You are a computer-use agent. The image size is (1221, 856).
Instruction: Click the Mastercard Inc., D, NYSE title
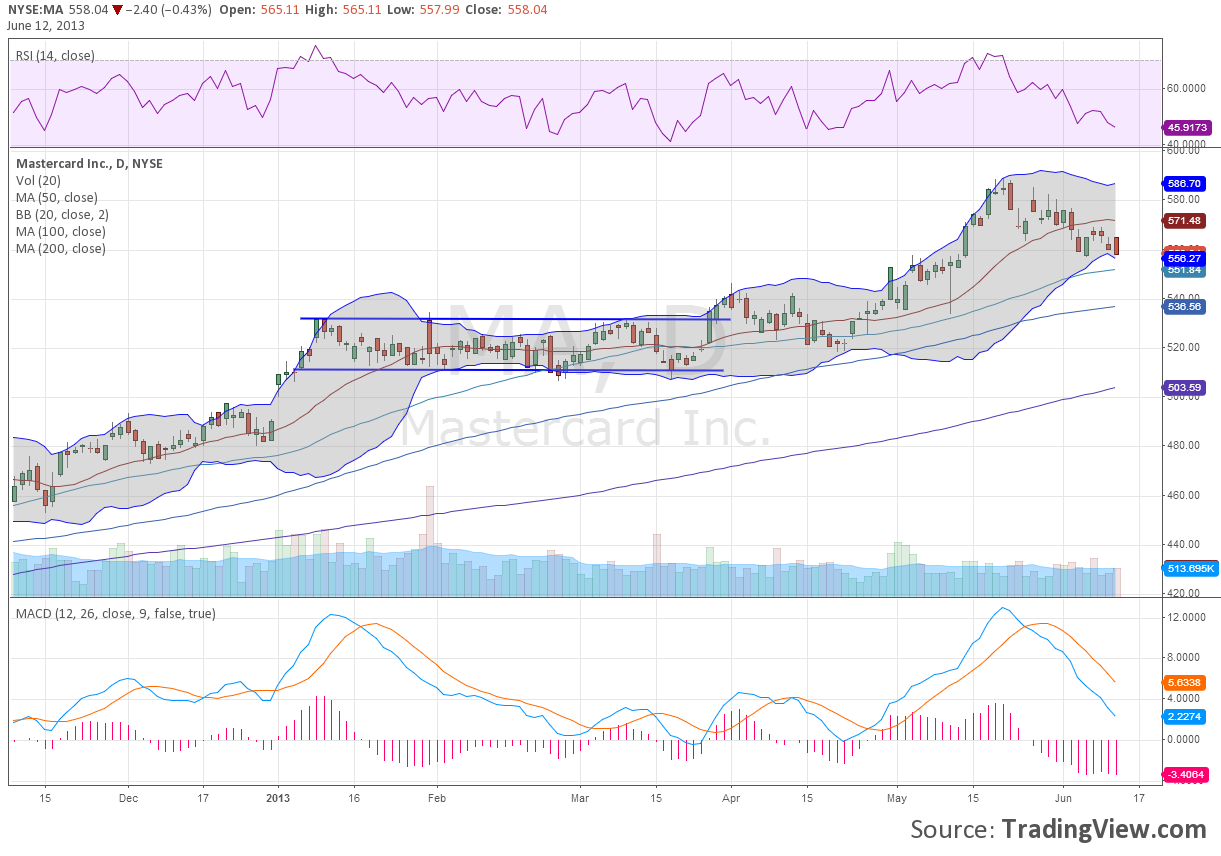(89, 163)
